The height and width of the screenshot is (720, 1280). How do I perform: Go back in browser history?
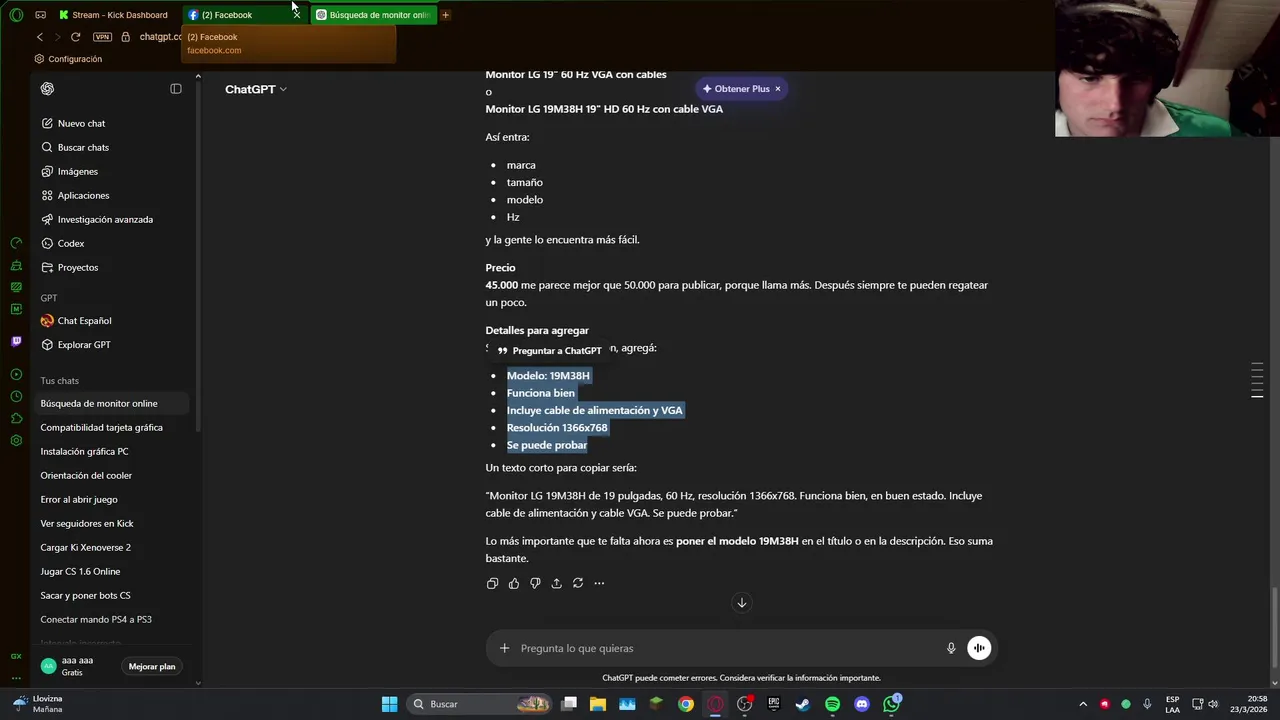point(40,37)
